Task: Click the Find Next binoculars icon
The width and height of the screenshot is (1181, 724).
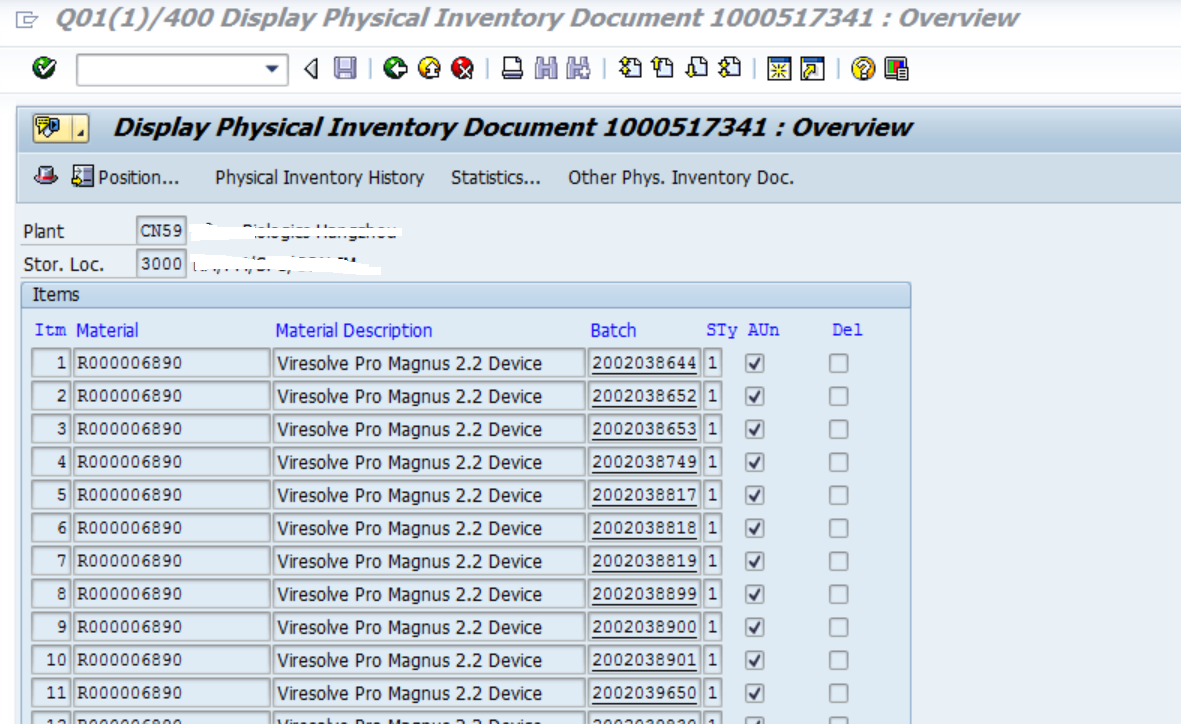Action: pos(578,69)
